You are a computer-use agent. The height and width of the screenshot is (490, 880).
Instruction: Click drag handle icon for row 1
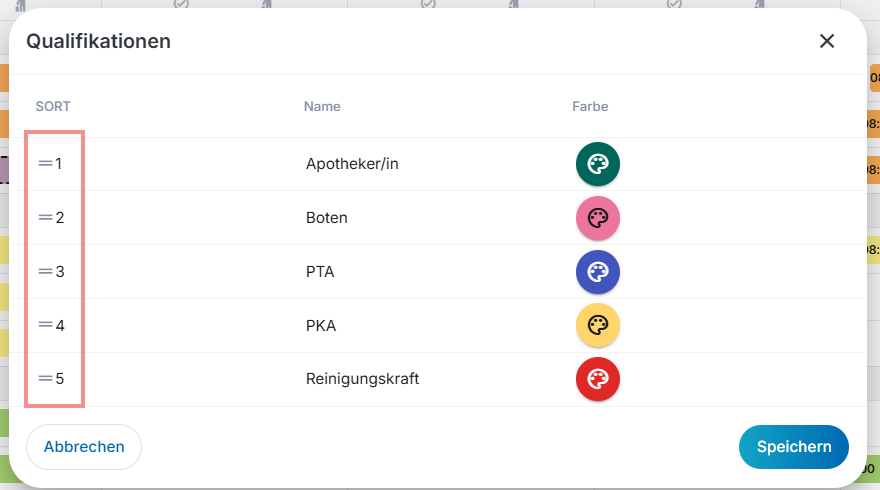45,163
